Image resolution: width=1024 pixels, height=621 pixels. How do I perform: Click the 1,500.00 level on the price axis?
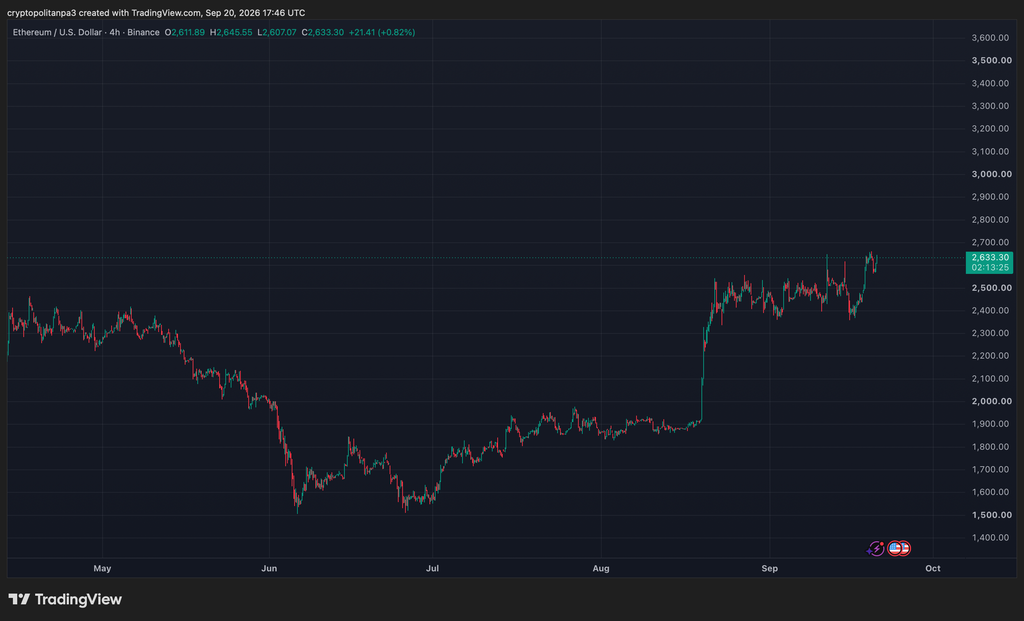coord(991,515)
